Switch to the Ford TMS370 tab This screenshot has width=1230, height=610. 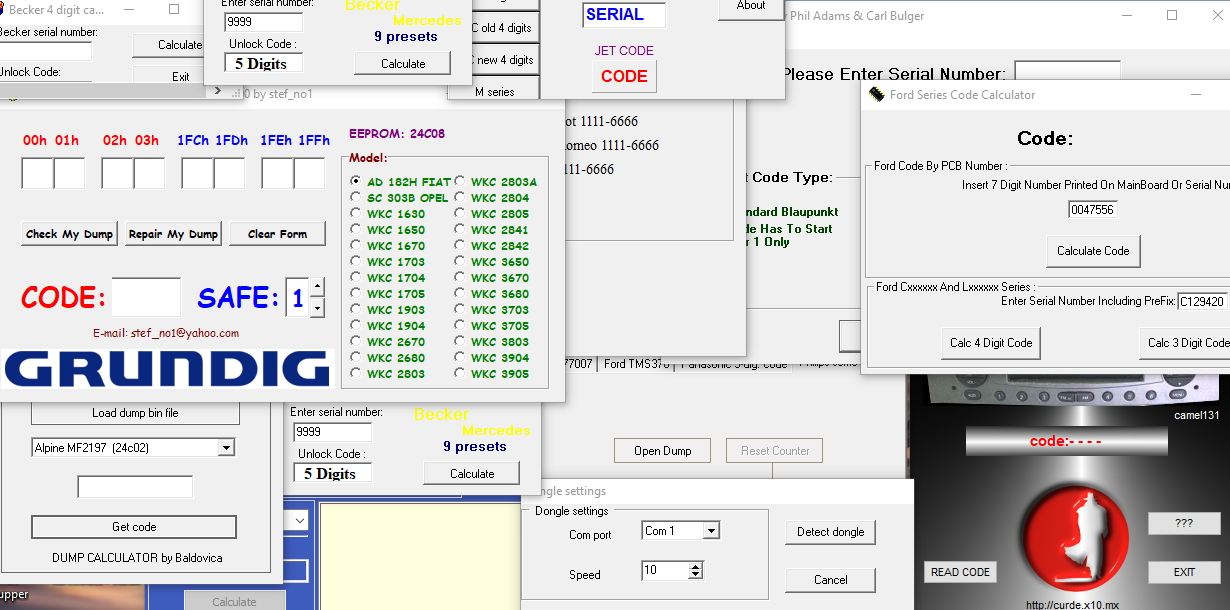[x=636, y=364]
